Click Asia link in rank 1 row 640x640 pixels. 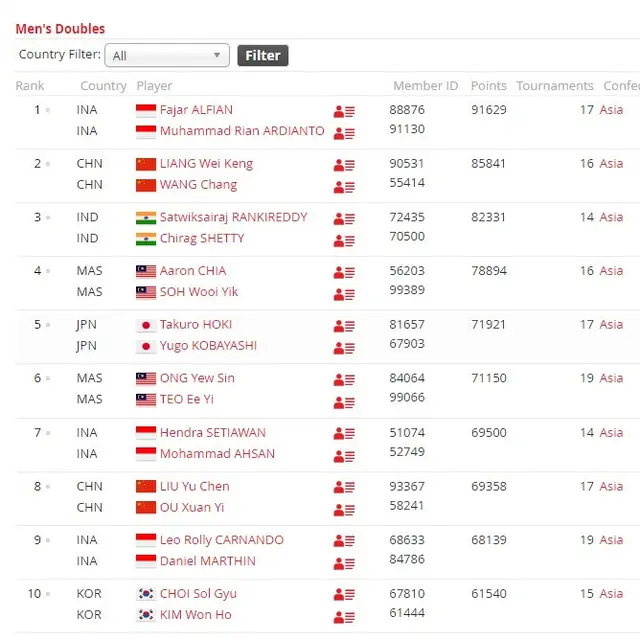tap(611, 110)
